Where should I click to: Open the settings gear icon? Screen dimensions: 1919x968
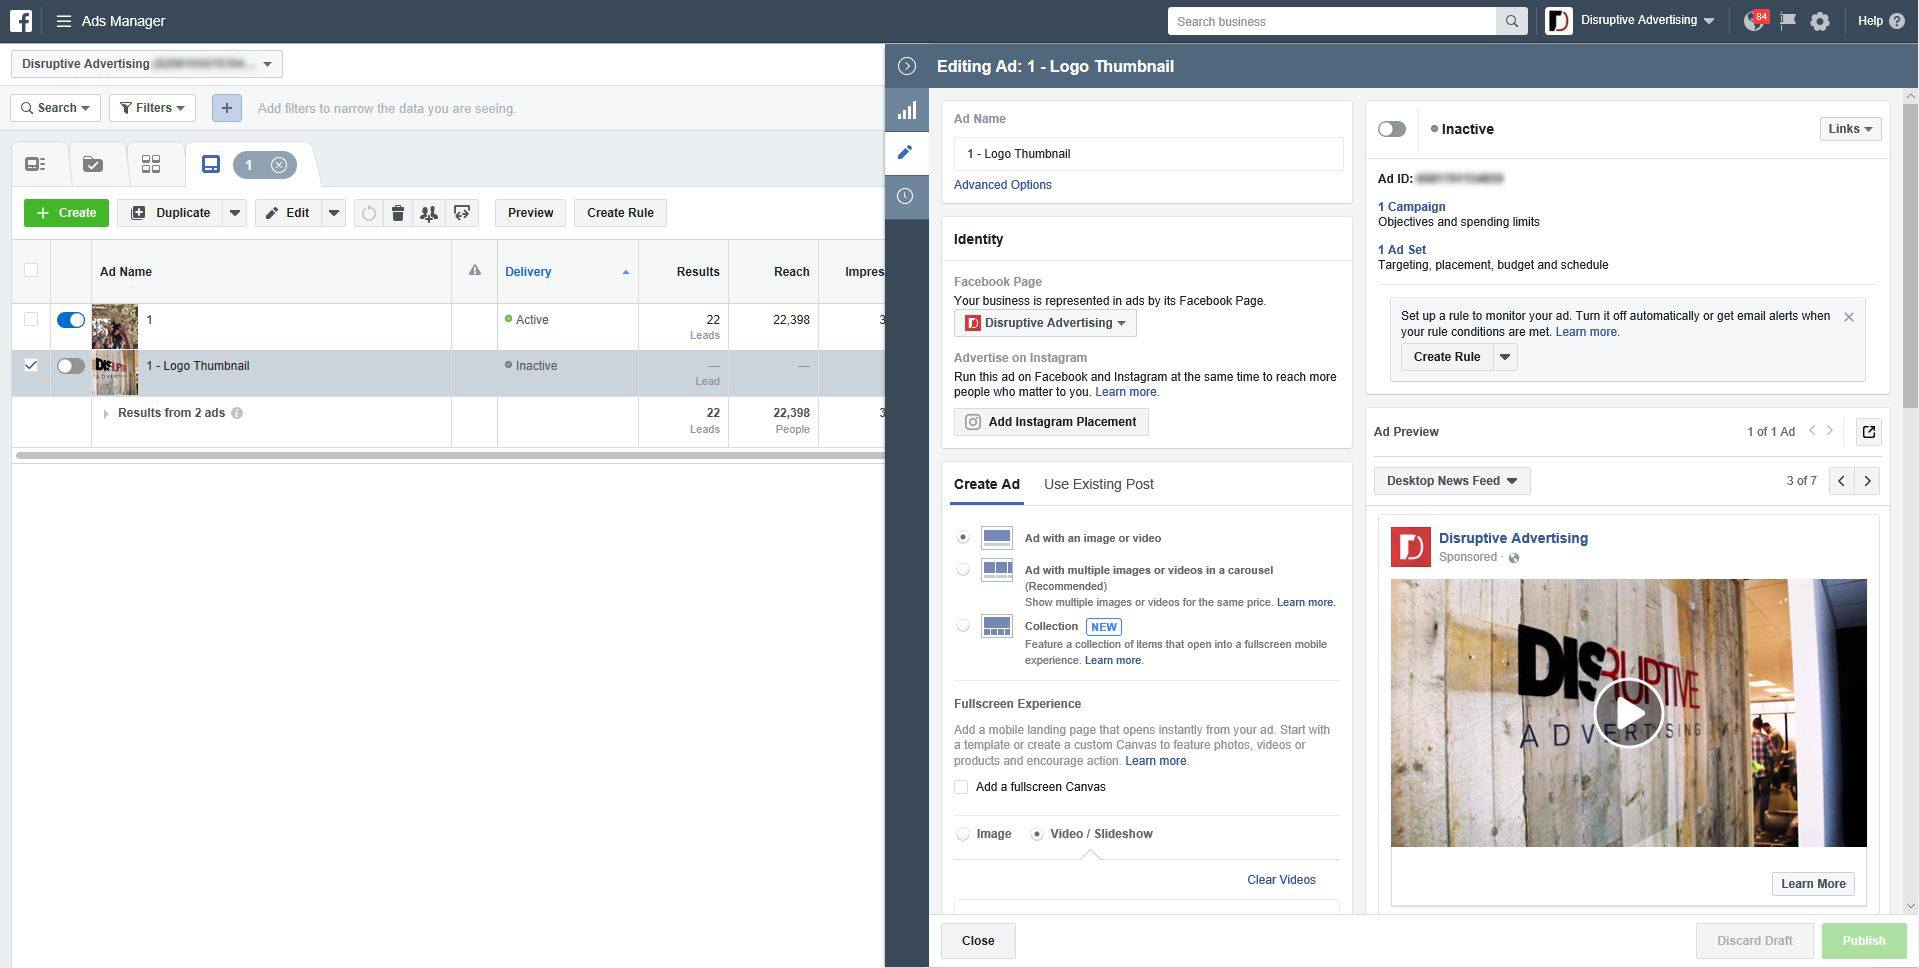coord(1820,21)
